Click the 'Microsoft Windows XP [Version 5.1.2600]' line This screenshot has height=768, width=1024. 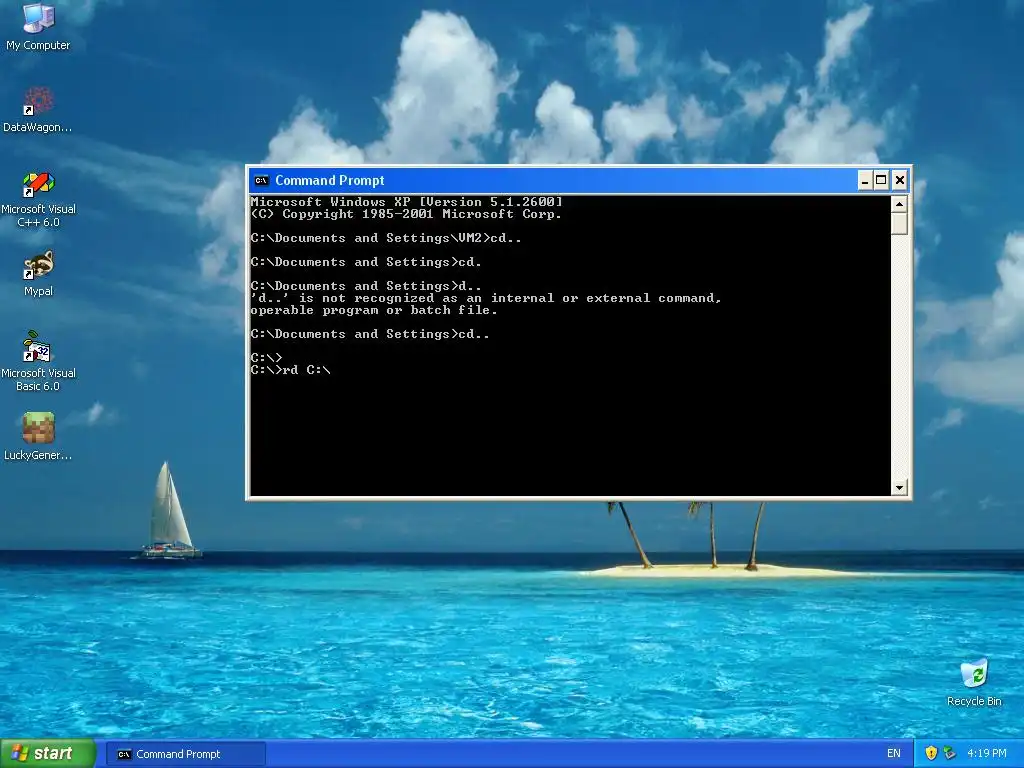point(406,202)
